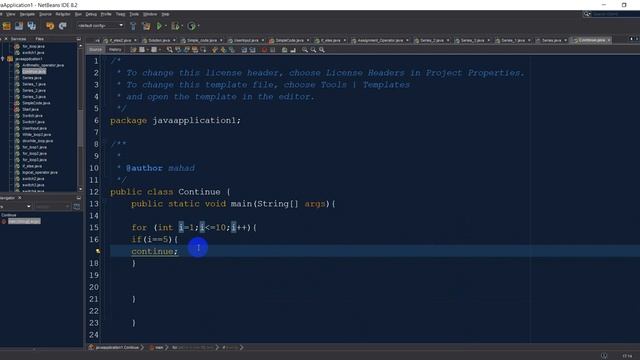
Task: Select the main method in Navigator panel
Action: [24, 221]
